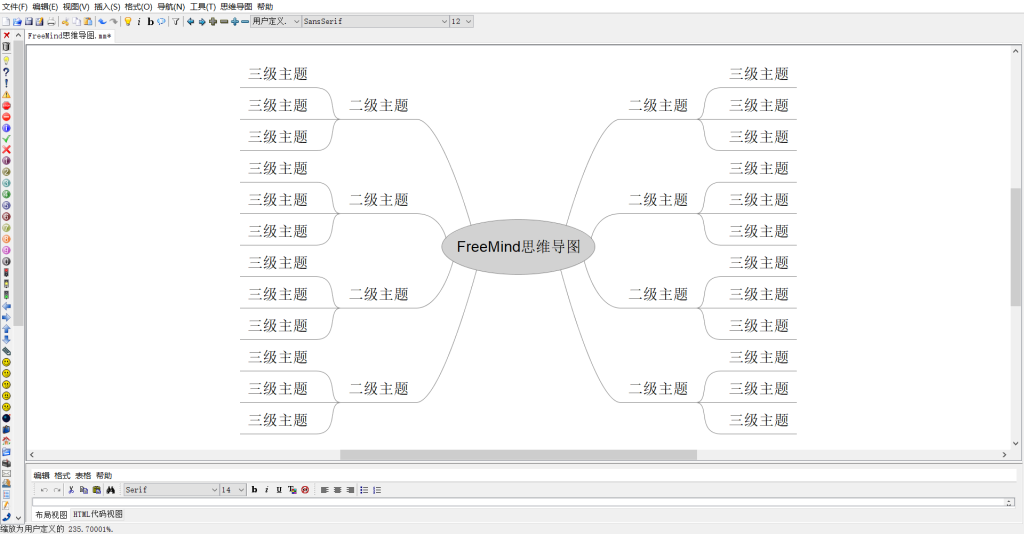
Task: Insert numbered list in note editor
Action: pos(377,490)
